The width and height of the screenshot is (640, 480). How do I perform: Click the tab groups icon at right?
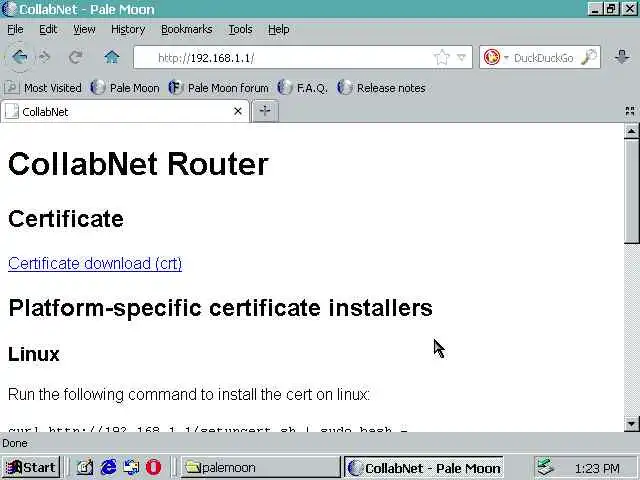pyautogui.click(x=630, y=111)
